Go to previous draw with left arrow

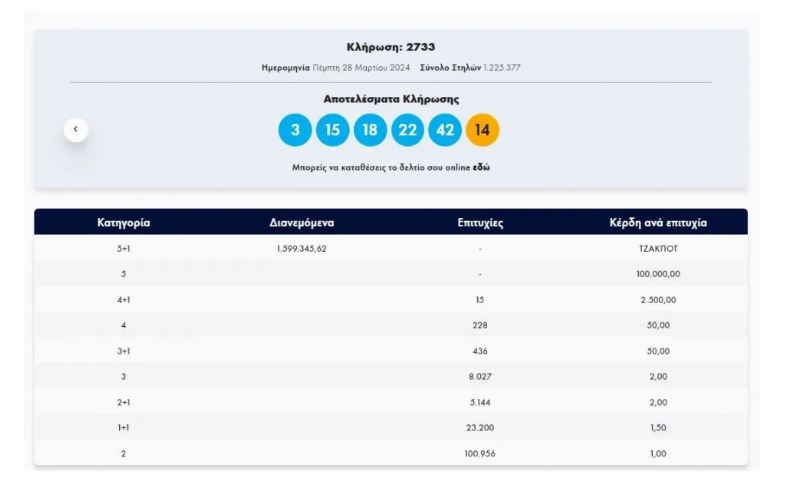click(x=76, y=130)
